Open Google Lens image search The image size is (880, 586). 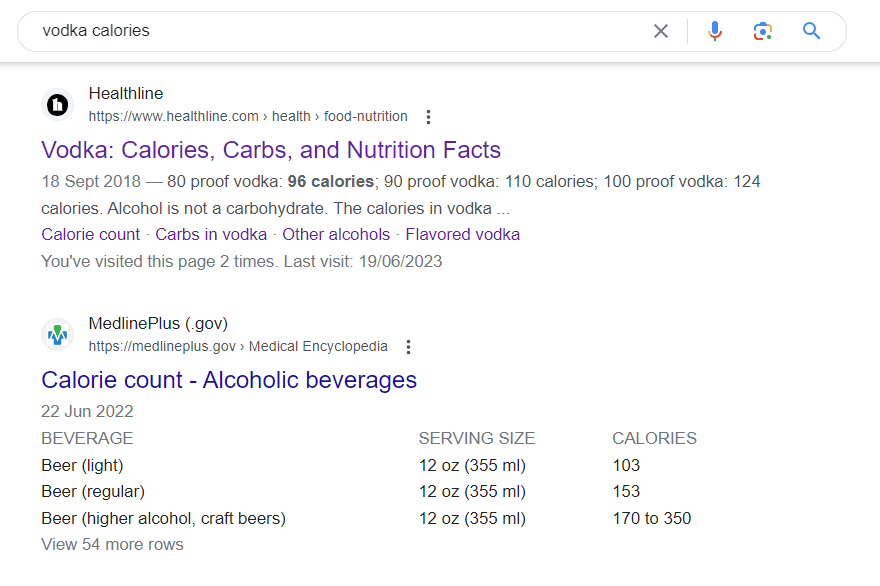pos(763,31)
